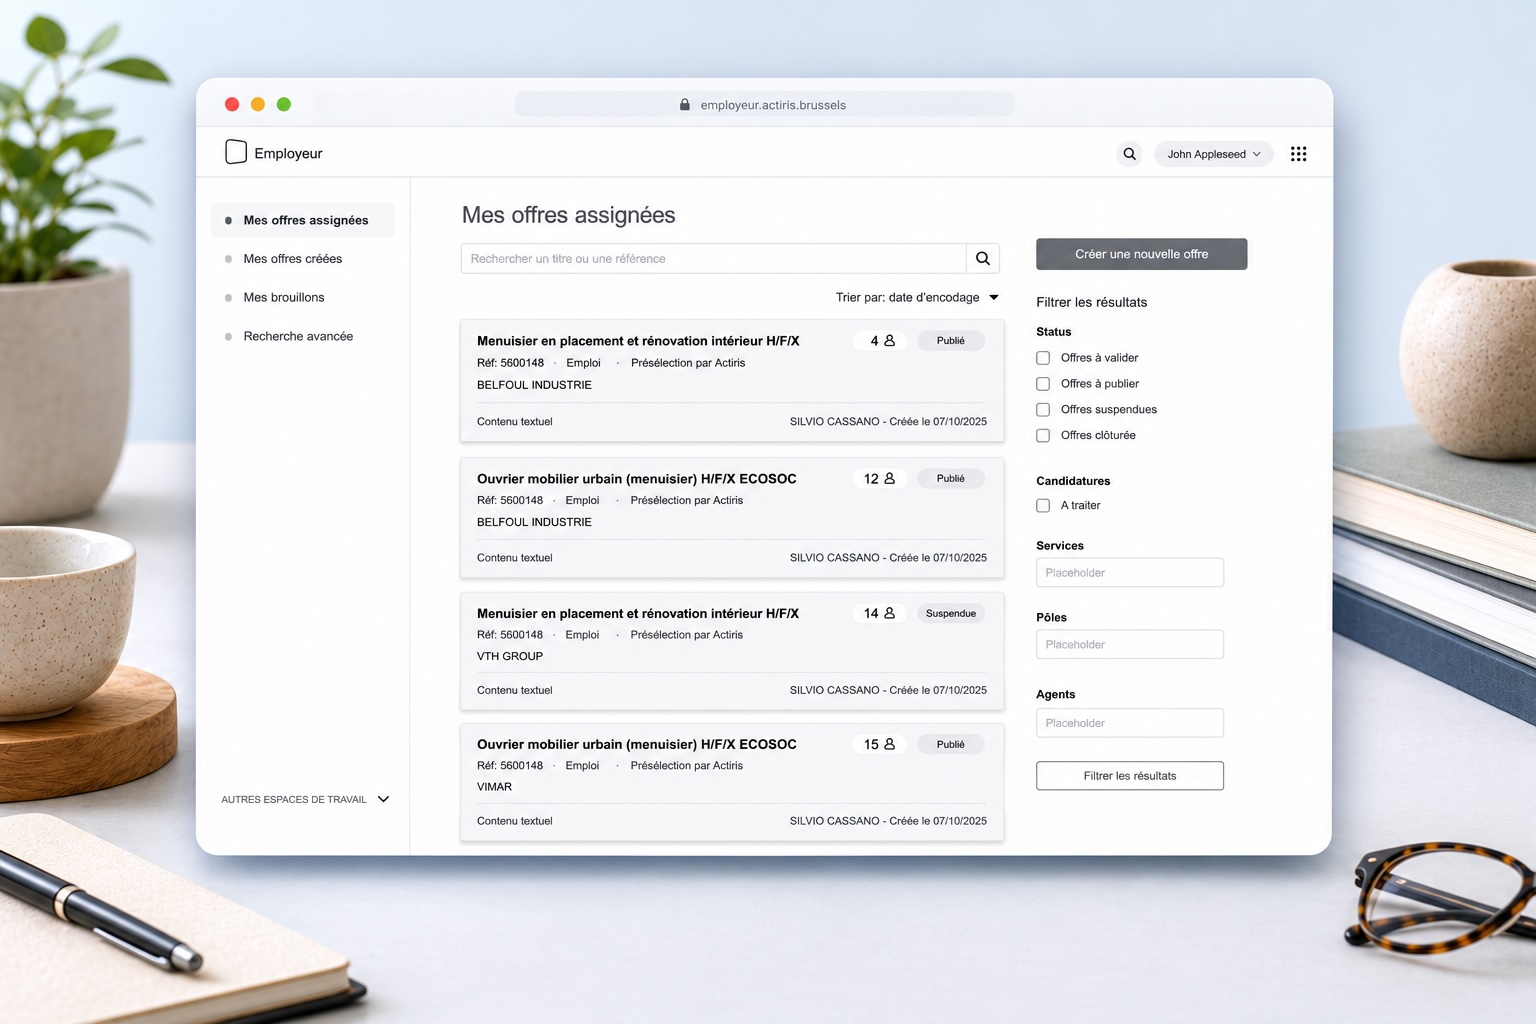Click the employeur.actiris.brussels address bar
Image resolution: width=1536 pixels, height=1024 pixels.
(x=765, y=105)
